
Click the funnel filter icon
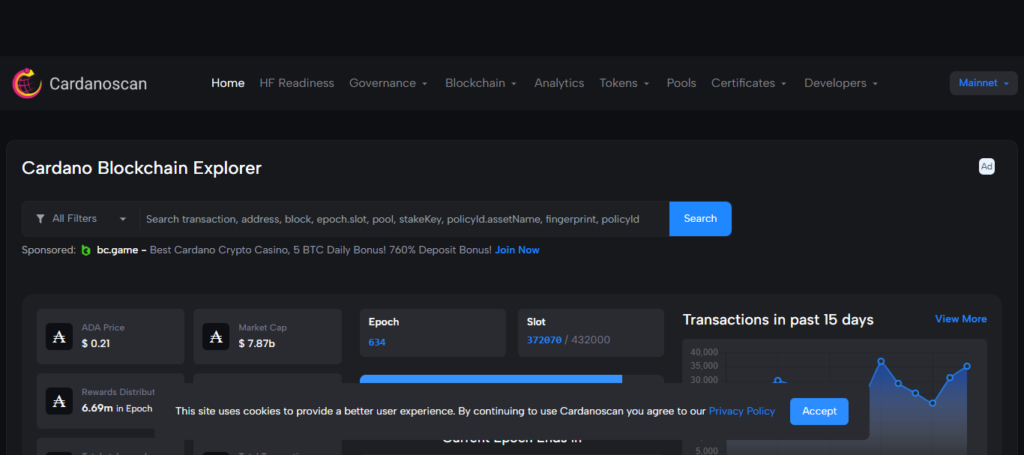[40, 219]
